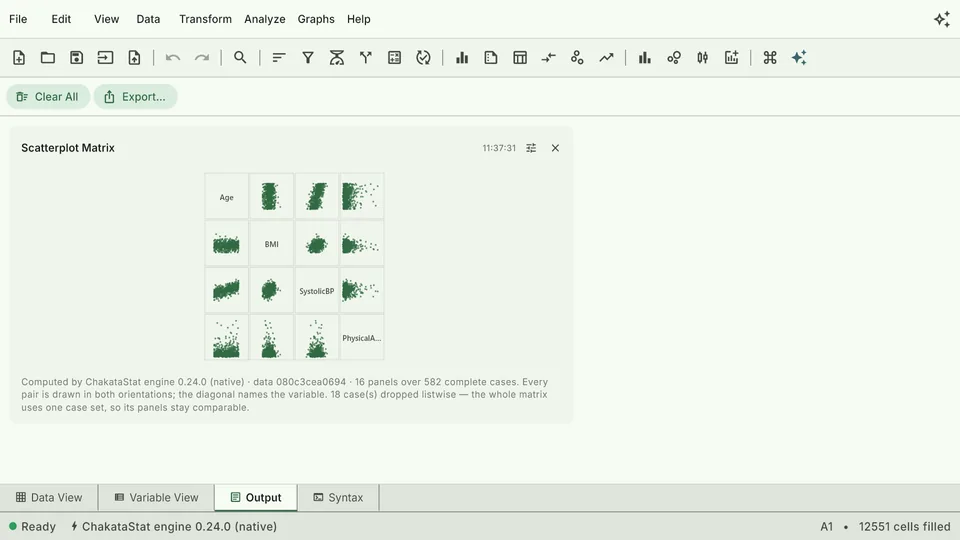Click ChakataStat engine 0.24.0 status text

174,527
